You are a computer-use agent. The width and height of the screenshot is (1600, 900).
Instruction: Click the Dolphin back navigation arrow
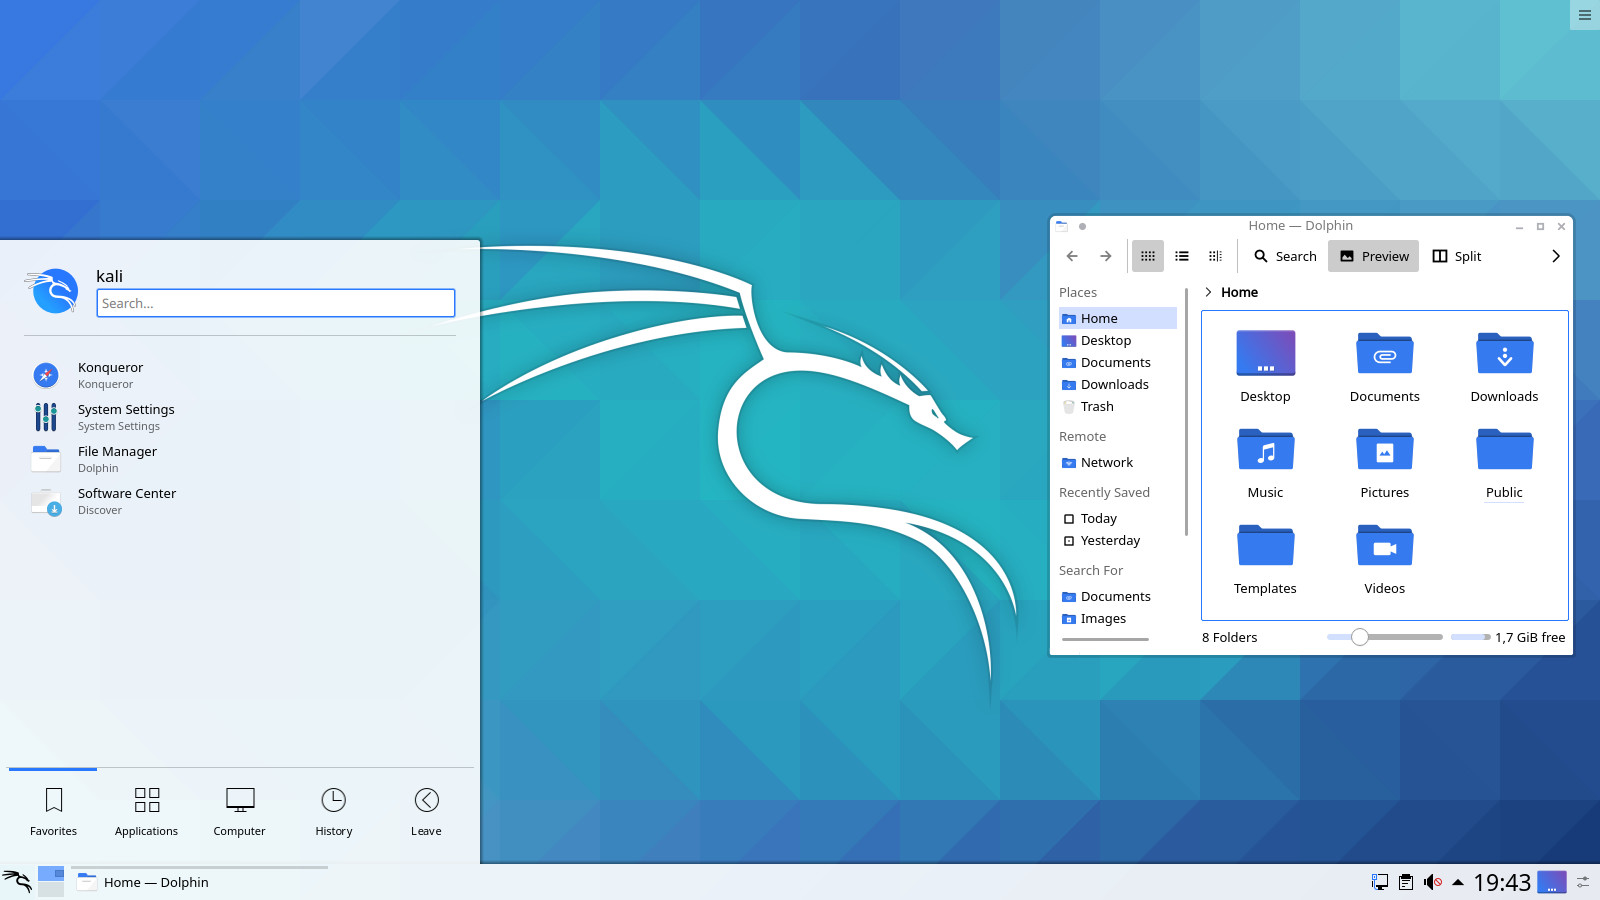tap(1072, 256)
